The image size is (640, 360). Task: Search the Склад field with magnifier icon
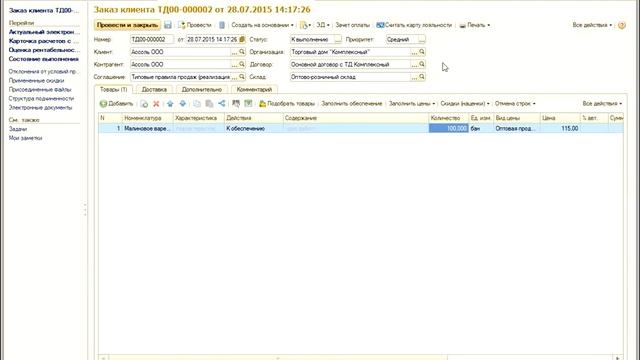pos(422,77)
